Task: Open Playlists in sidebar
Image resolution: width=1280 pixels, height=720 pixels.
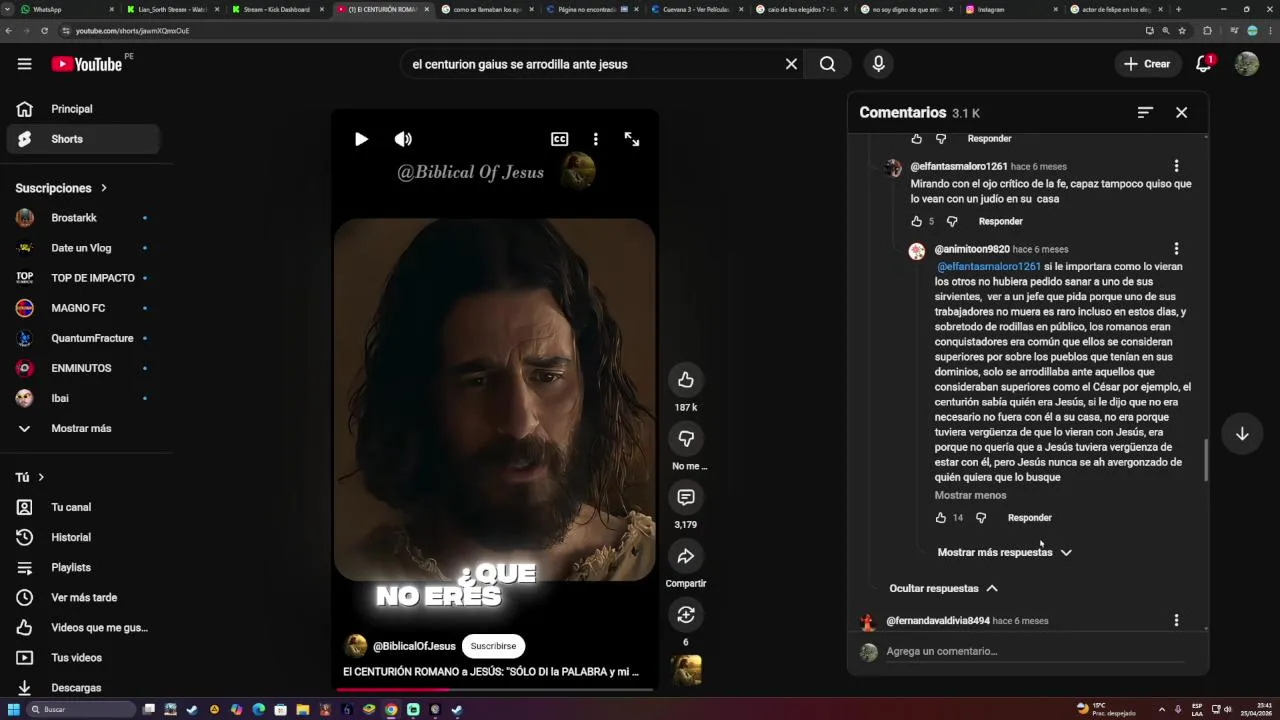Action: (83, 567)
